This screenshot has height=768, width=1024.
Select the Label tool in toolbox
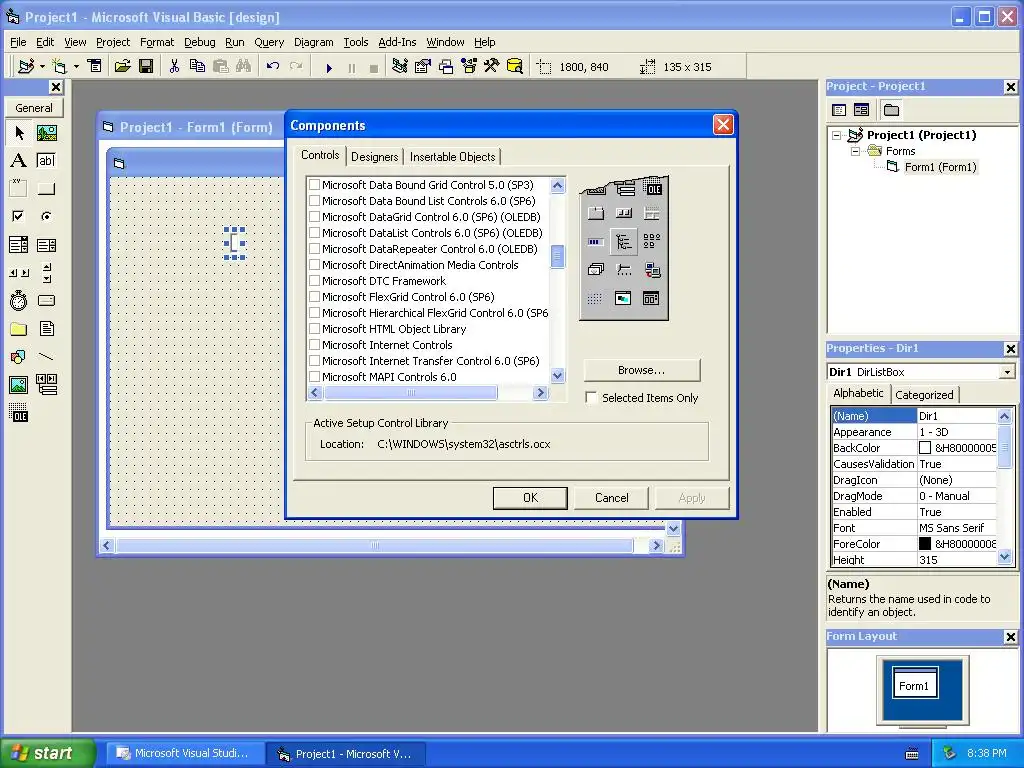pyautogui.click(x=19, y=161)
